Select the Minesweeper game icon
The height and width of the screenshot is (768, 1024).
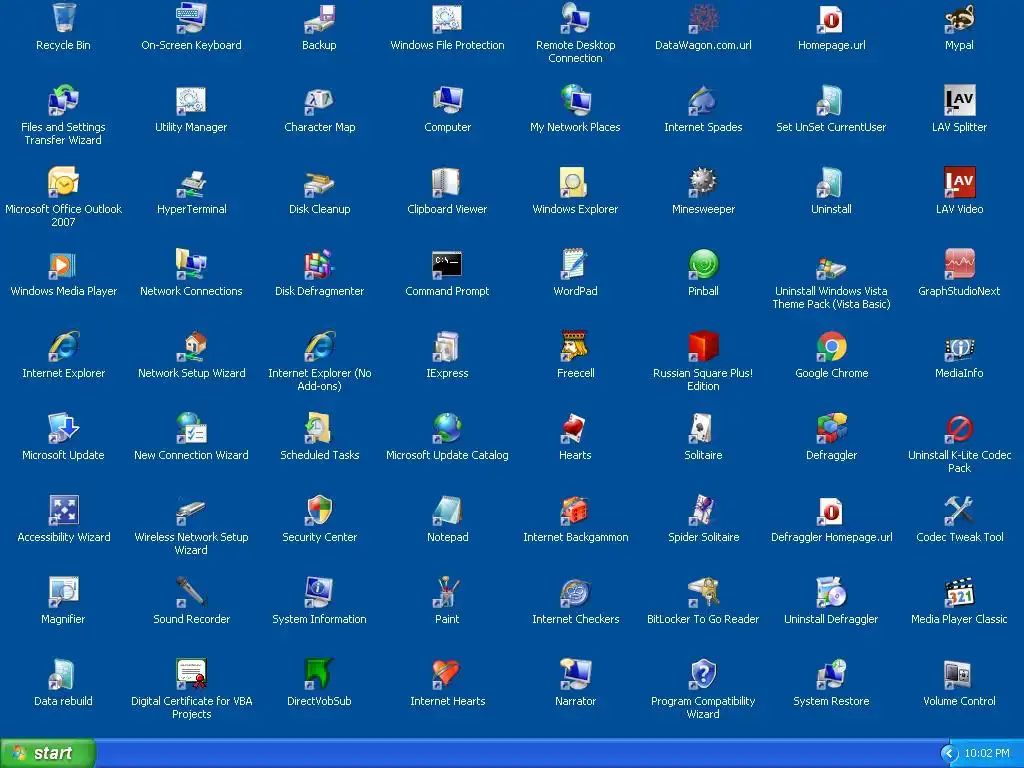[703, 182]
